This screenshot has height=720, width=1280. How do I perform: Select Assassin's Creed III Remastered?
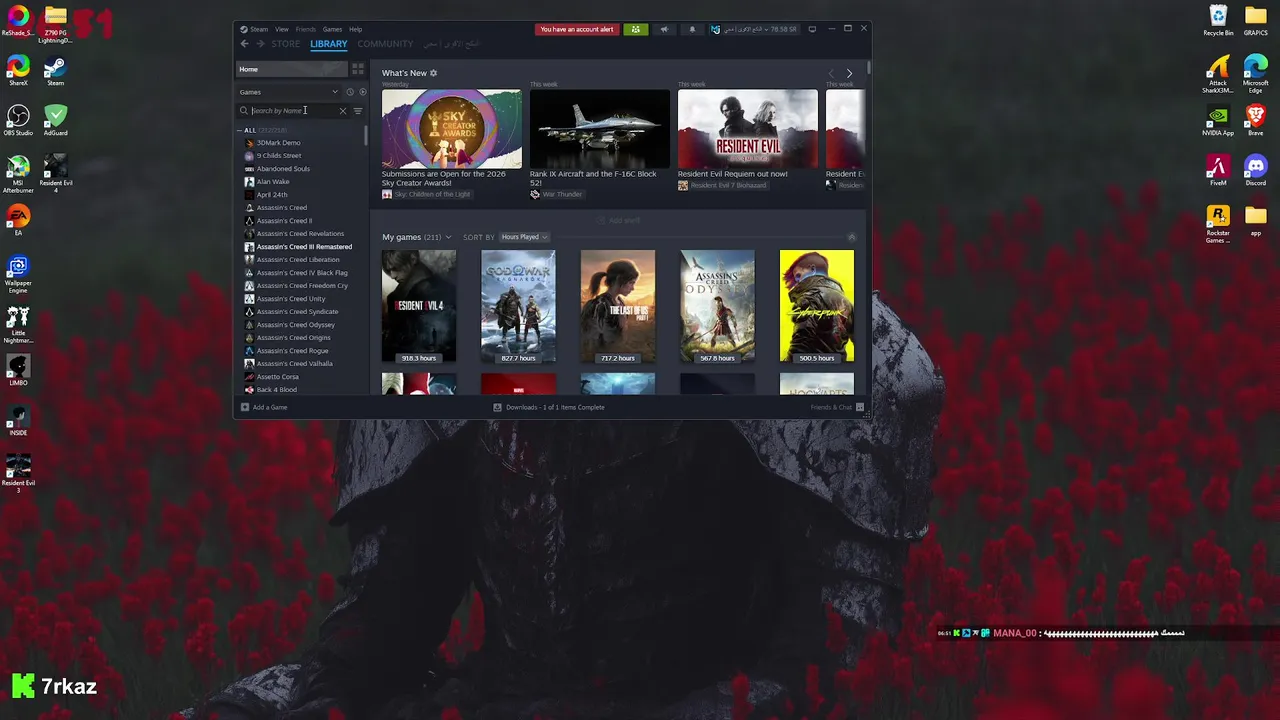[x=304, y=247]
